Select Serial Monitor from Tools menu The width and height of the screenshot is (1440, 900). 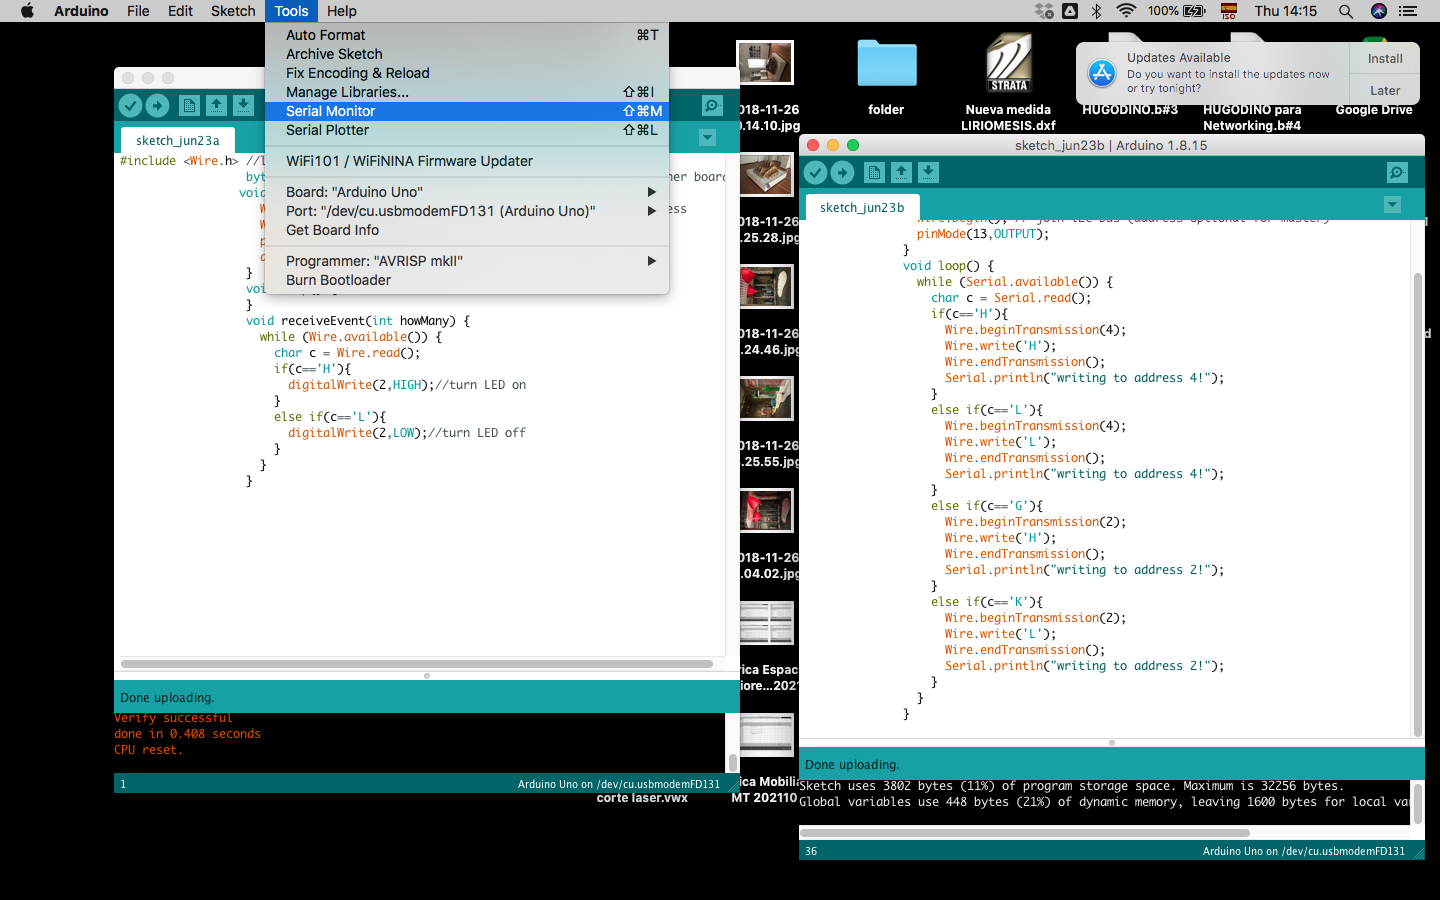point(331,111)
